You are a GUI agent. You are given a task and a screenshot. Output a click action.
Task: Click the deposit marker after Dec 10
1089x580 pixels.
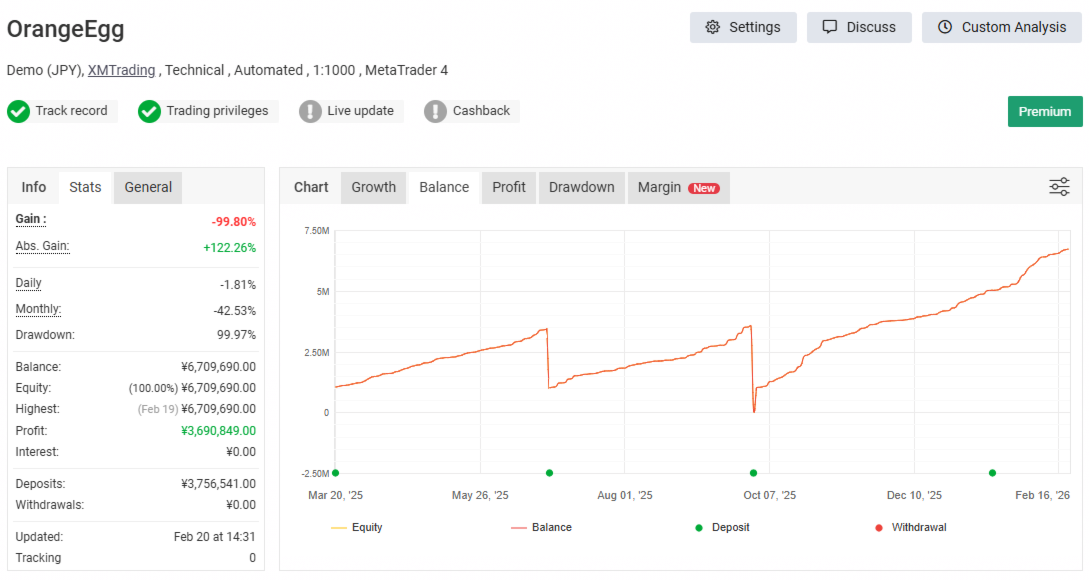pyautogui.click(x=992, y=473)
